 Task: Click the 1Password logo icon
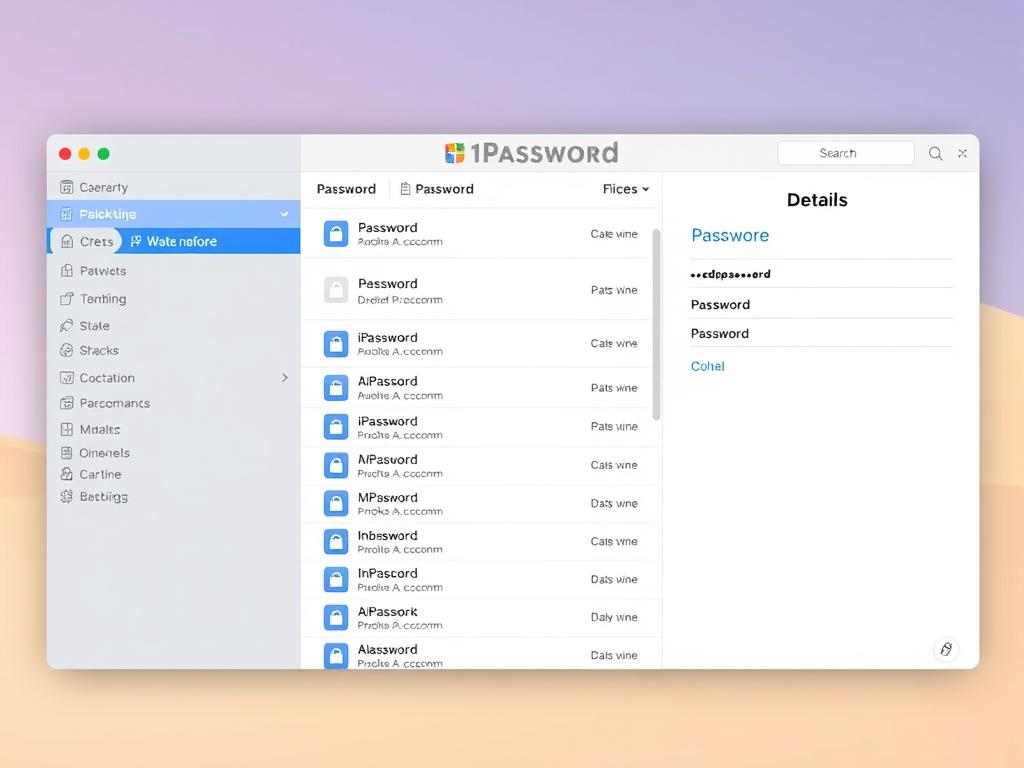455,153
